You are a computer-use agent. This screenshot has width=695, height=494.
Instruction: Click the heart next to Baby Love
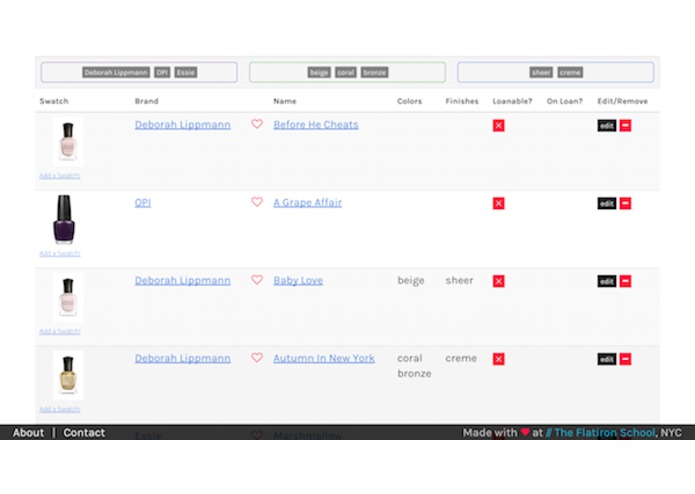click(257, 280)
